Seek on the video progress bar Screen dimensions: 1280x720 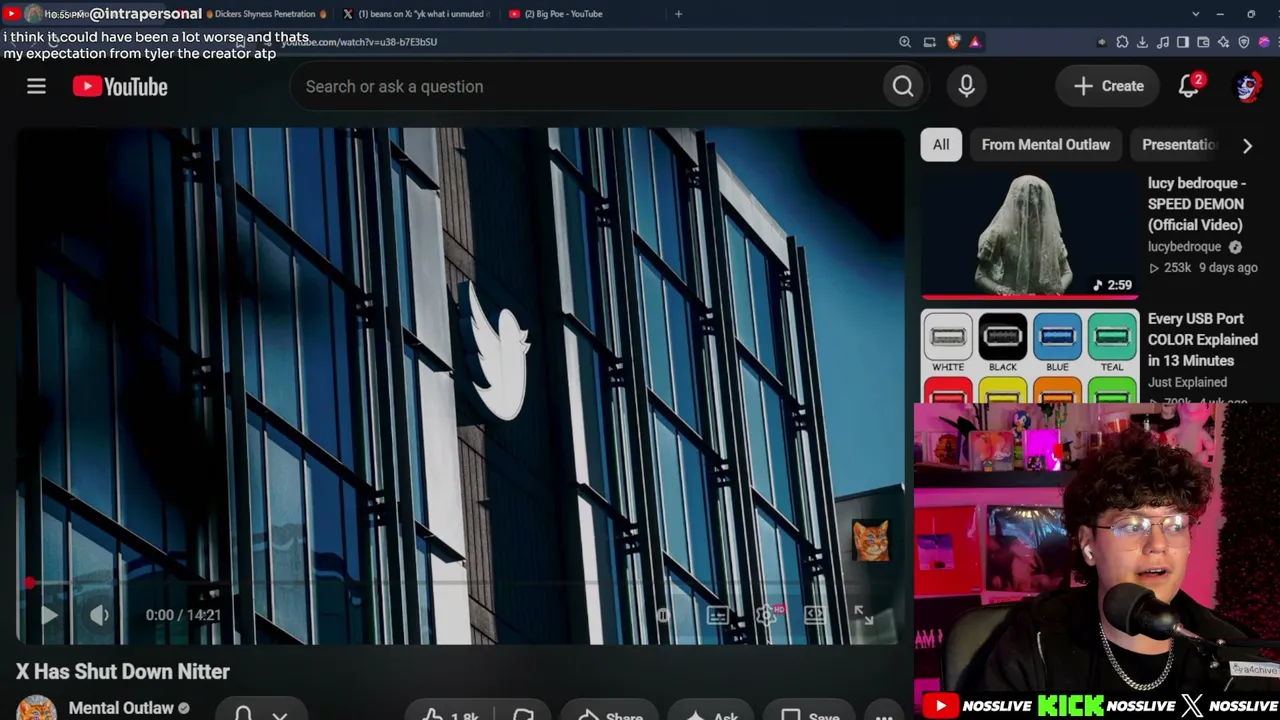pos(458,582)
